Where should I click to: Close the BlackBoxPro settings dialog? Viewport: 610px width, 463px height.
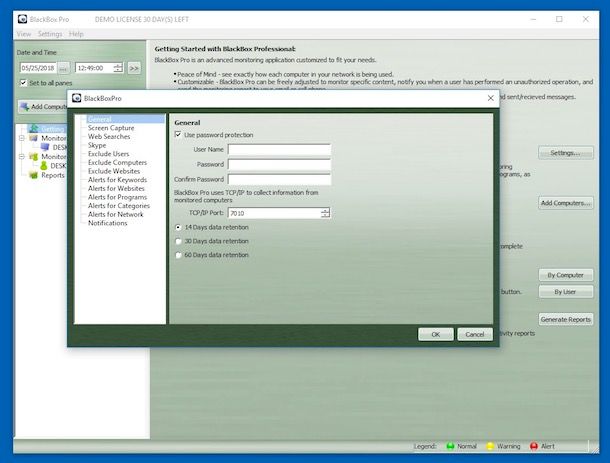pos(491,98)
